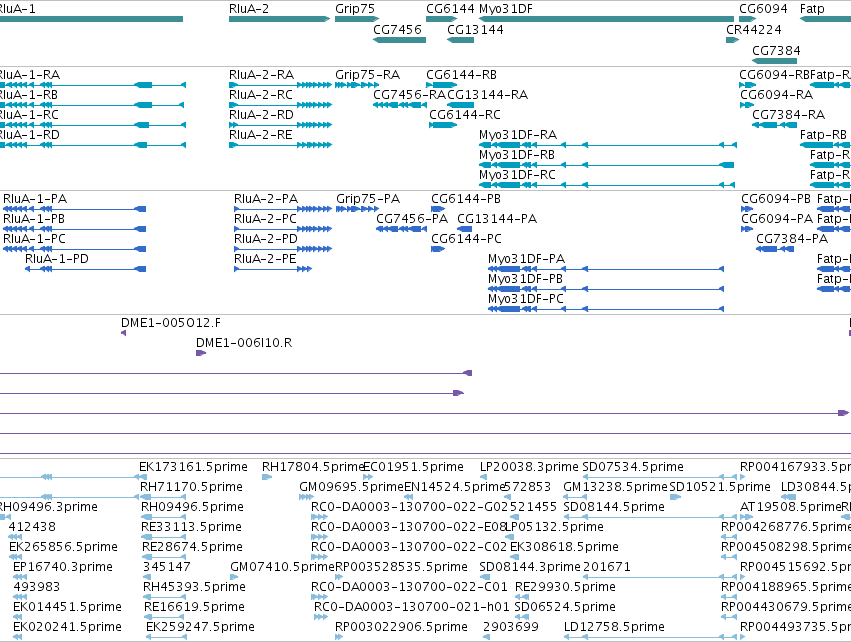Click the Grip75 gene label
The image size is (851, 642).
tap(355, 9)
